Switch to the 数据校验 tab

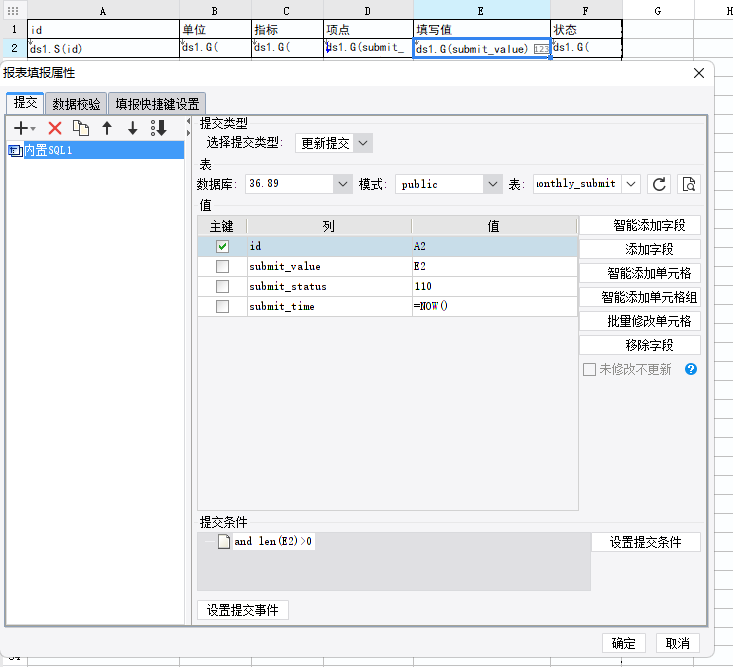pyautogui.click(x=76, y=103)
